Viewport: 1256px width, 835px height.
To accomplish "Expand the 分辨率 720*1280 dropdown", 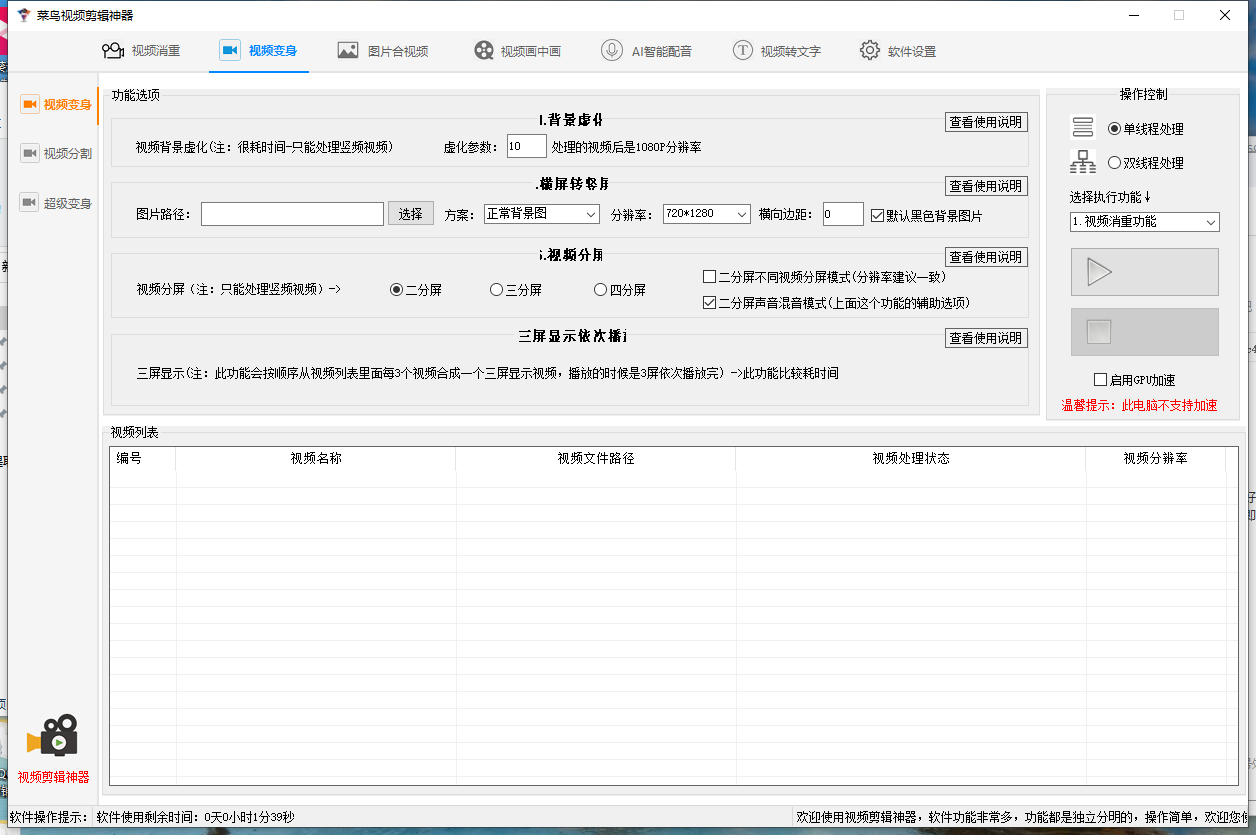I will 706,214.
